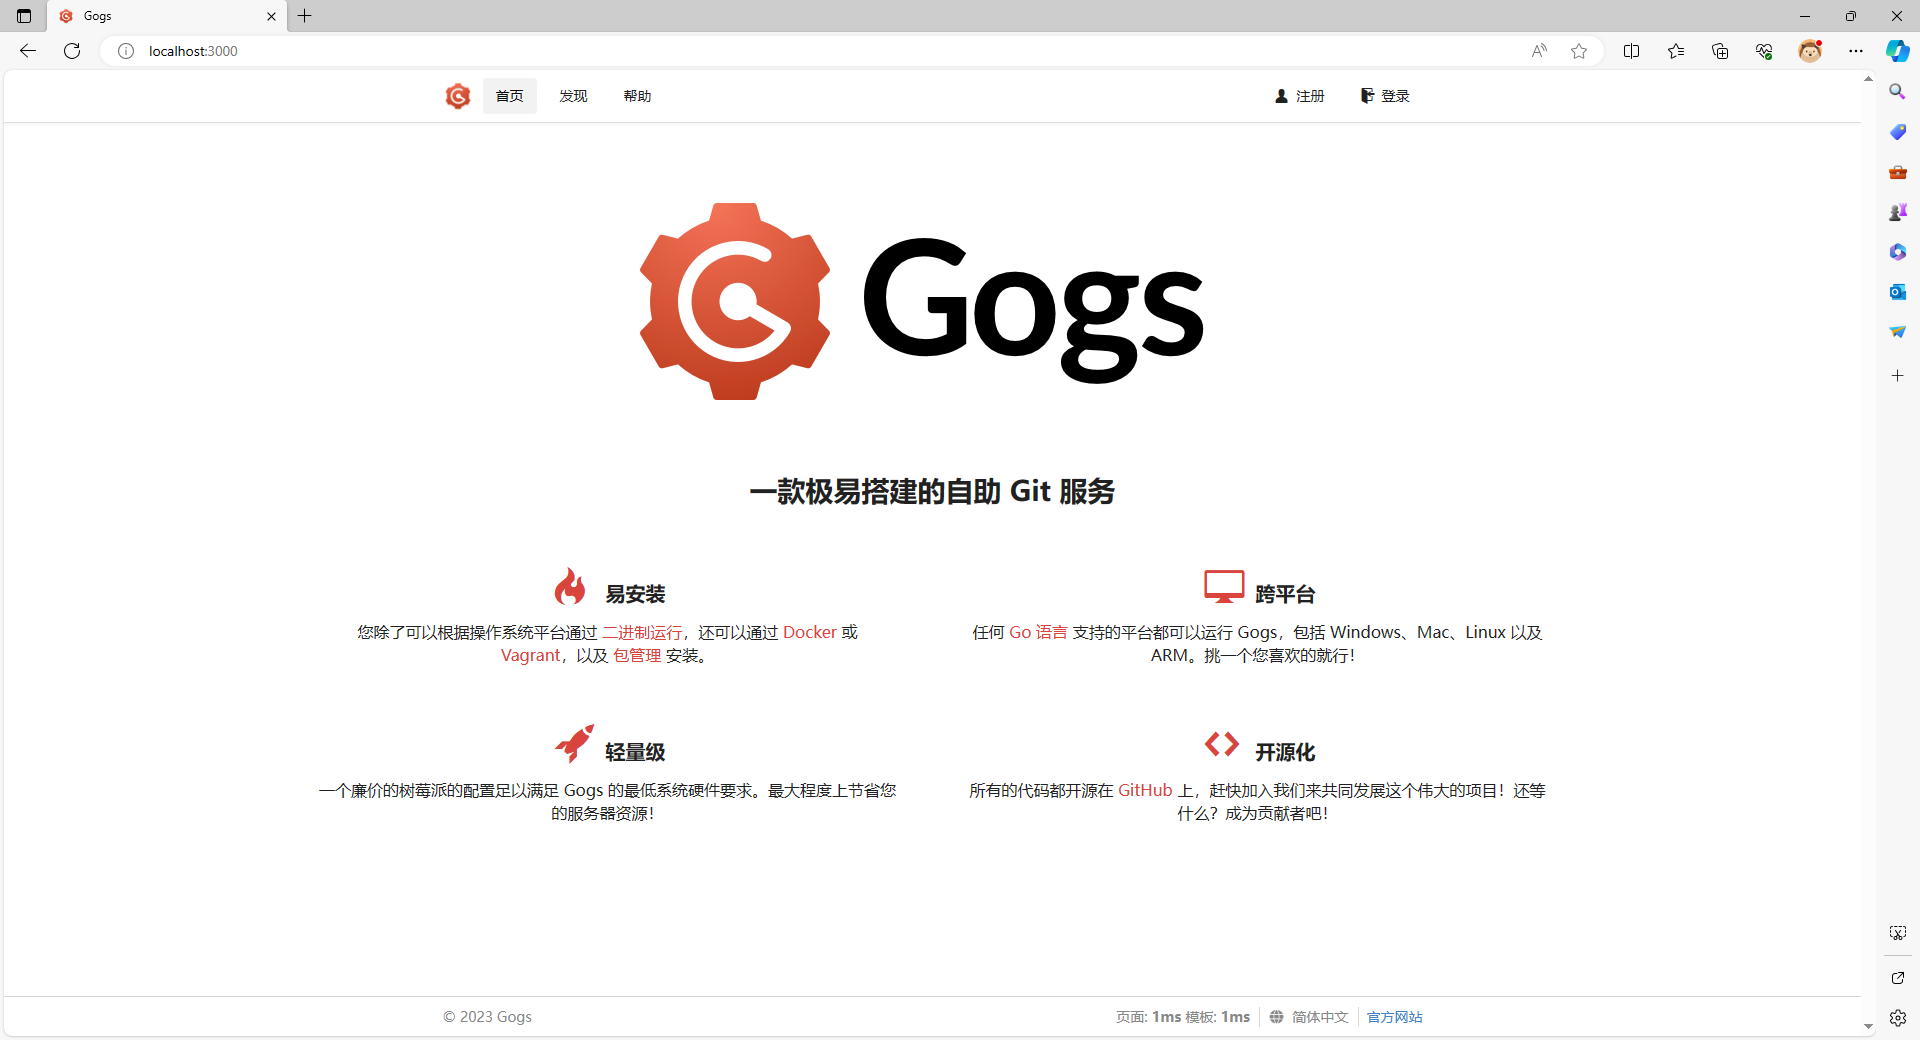Open the profile avatar icon

1810,51
